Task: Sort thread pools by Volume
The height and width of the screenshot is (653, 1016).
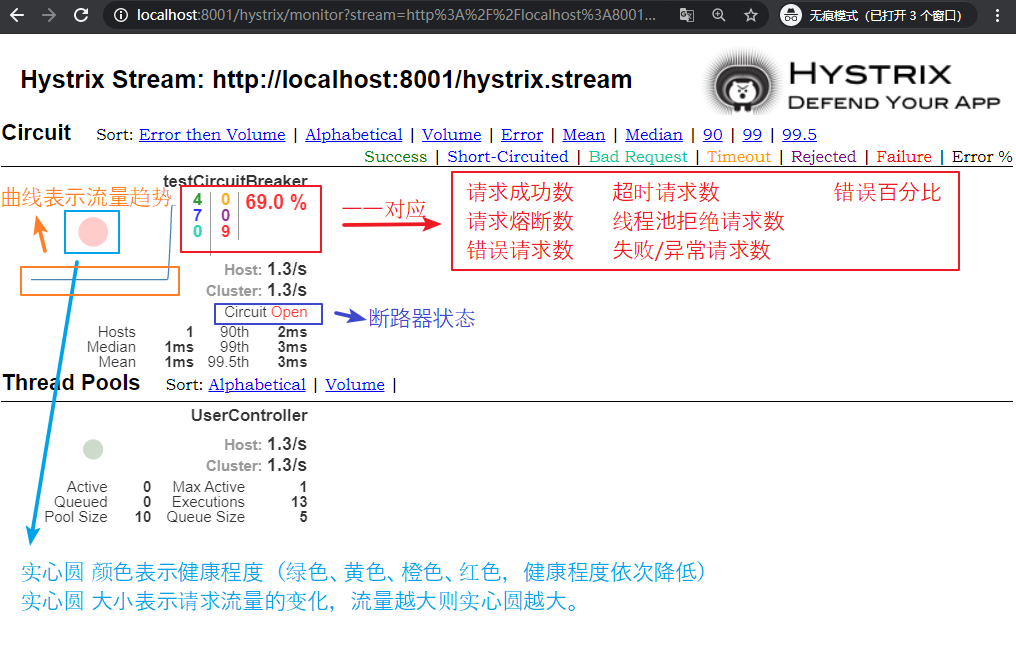Action: point(355,385)
